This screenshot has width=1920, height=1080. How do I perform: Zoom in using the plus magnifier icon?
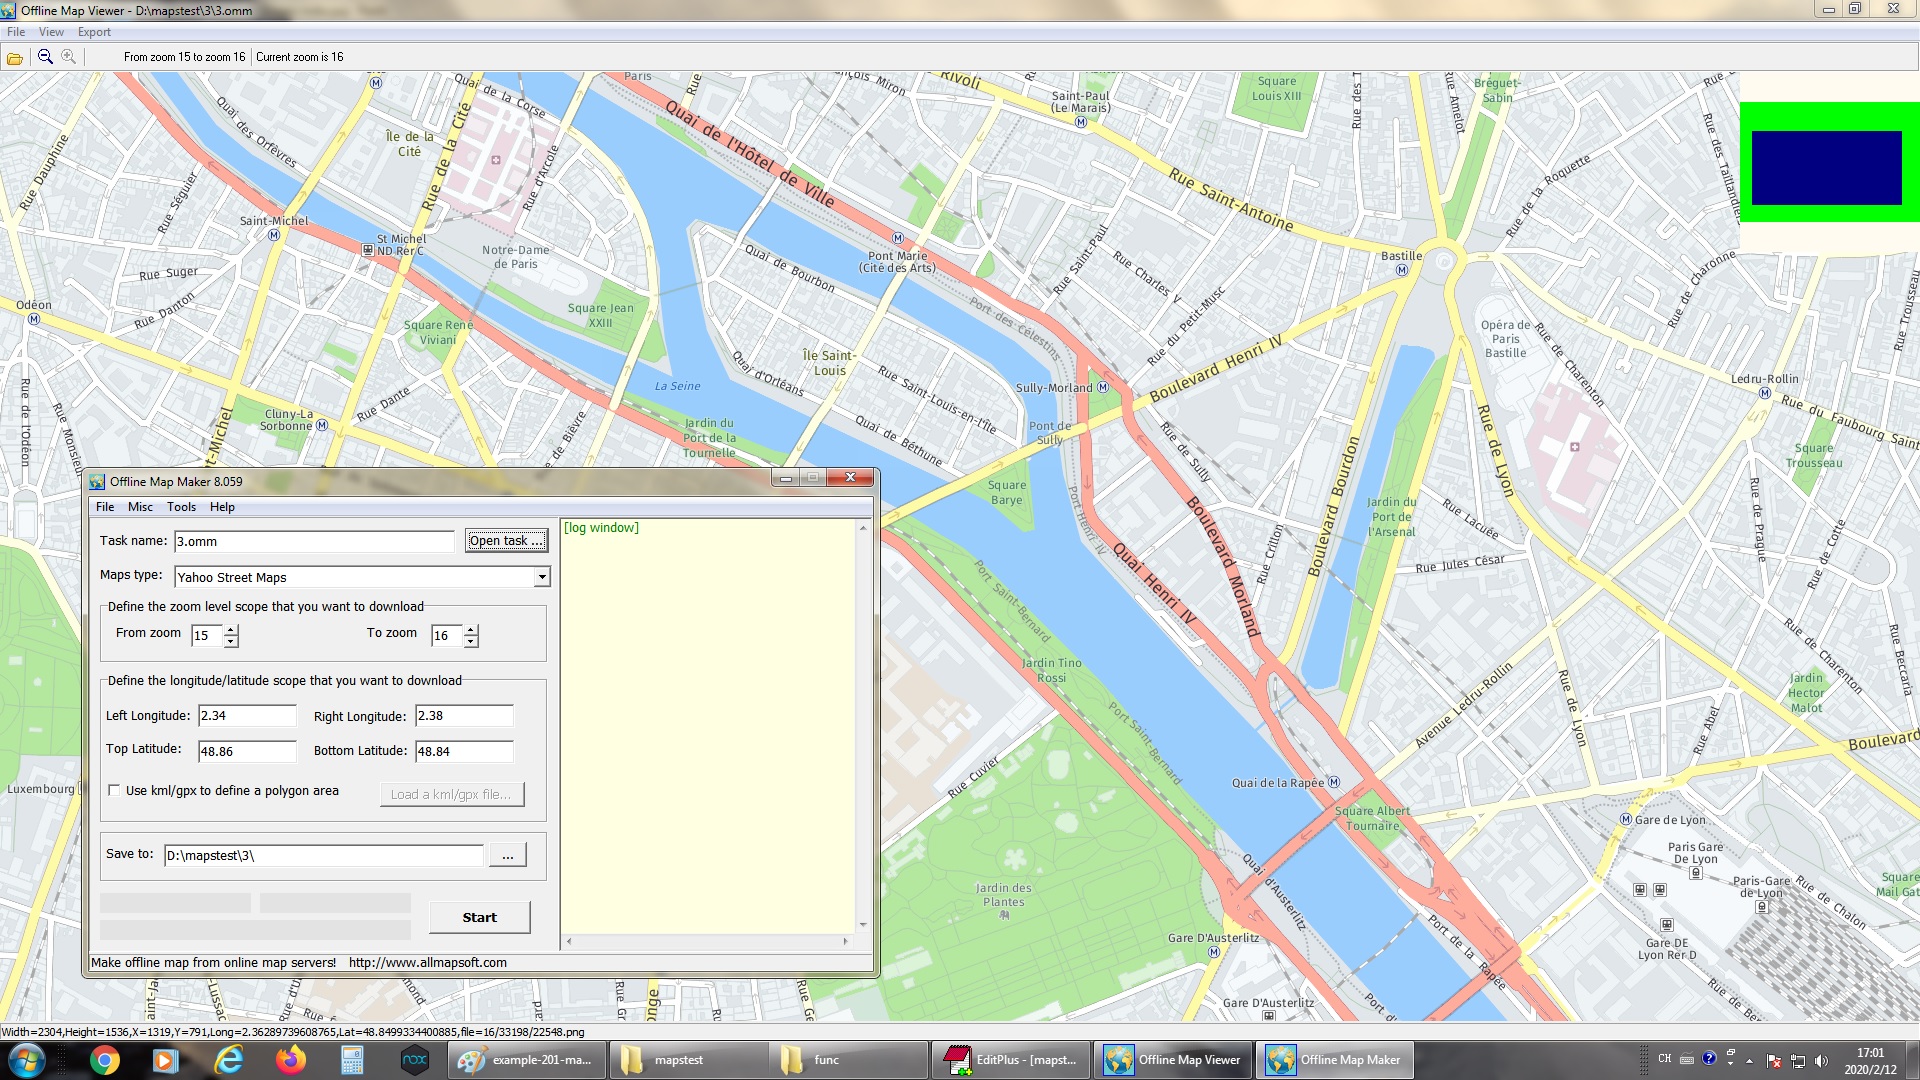point(68,57)
